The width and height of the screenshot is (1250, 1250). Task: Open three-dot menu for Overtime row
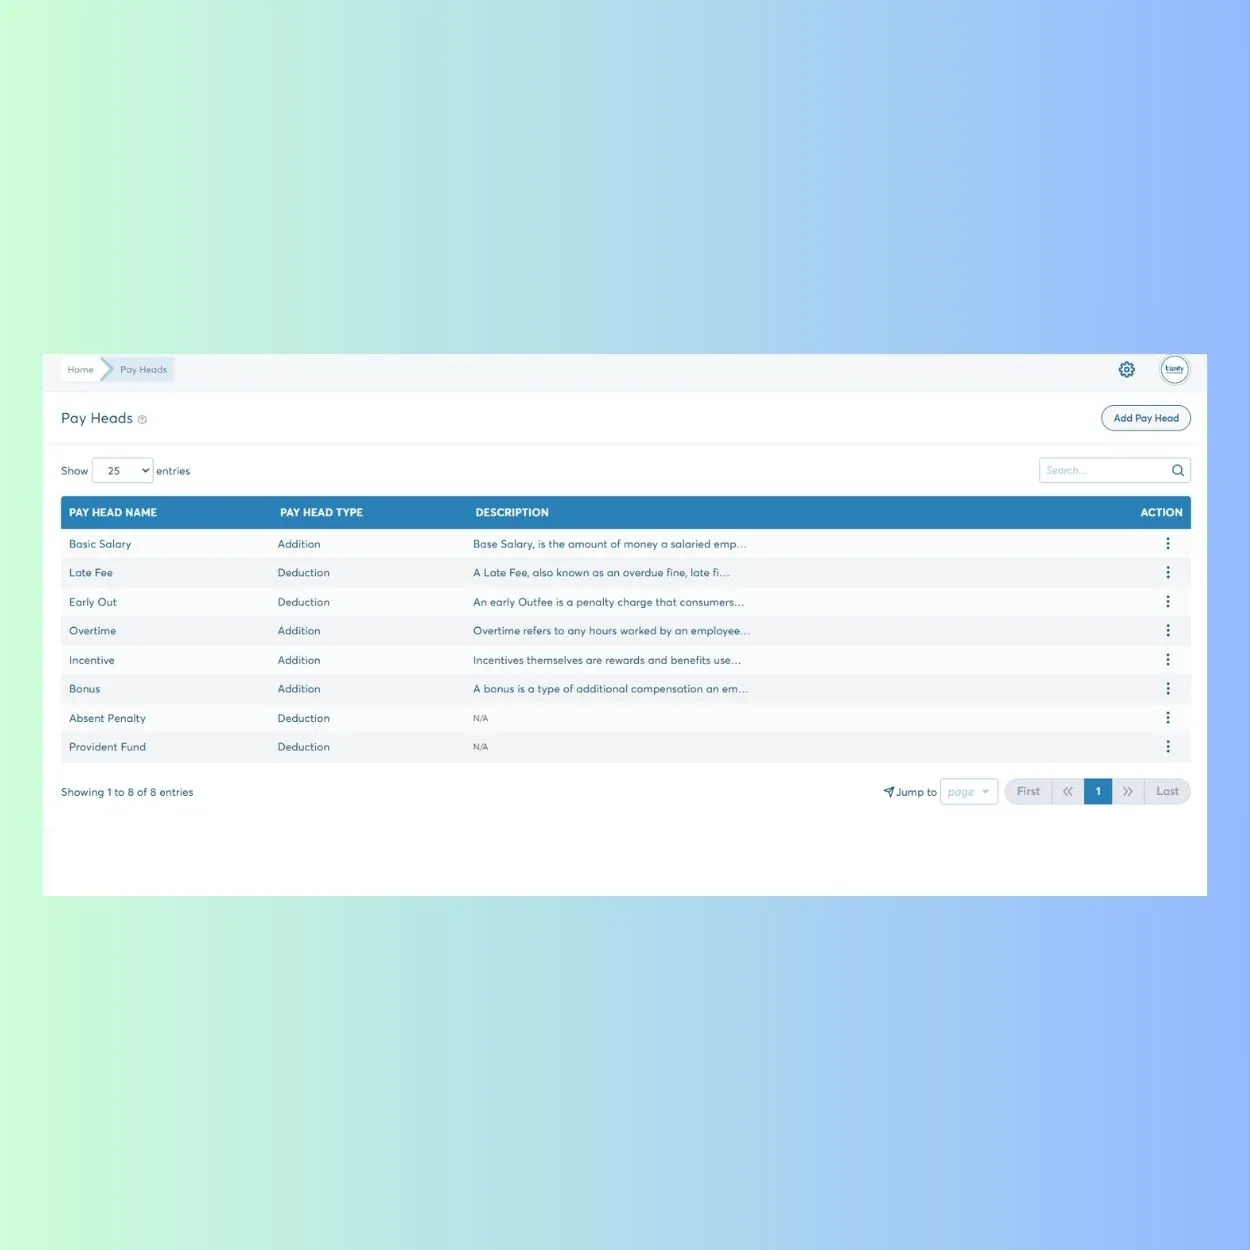click(1167, 631)
